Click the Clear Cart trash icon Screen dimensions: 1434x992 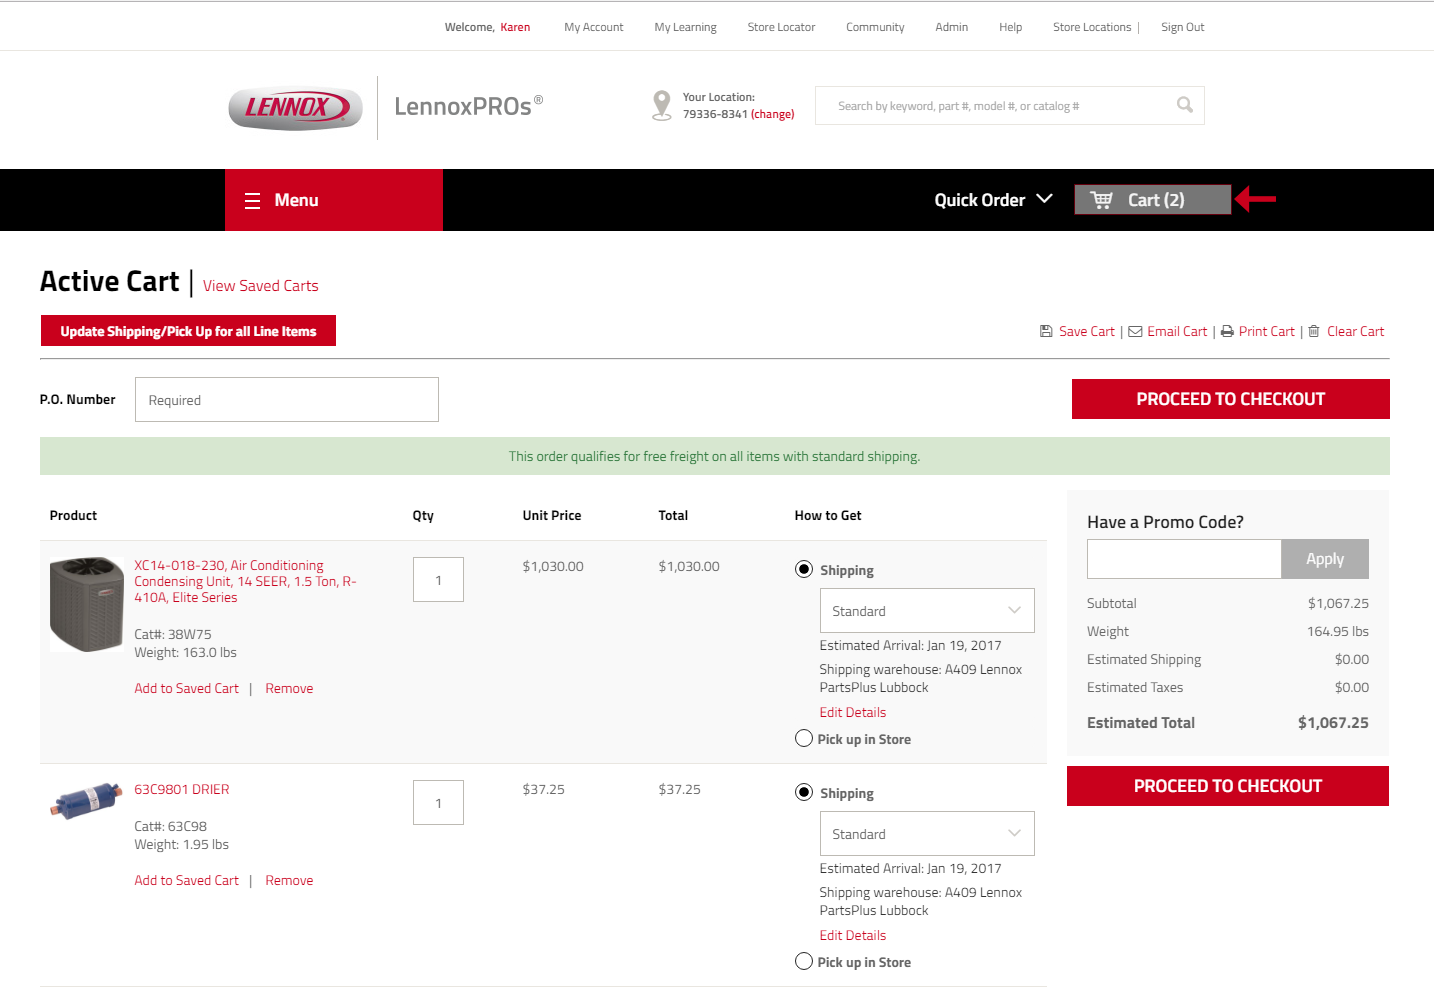click(x=1314, y=331)
